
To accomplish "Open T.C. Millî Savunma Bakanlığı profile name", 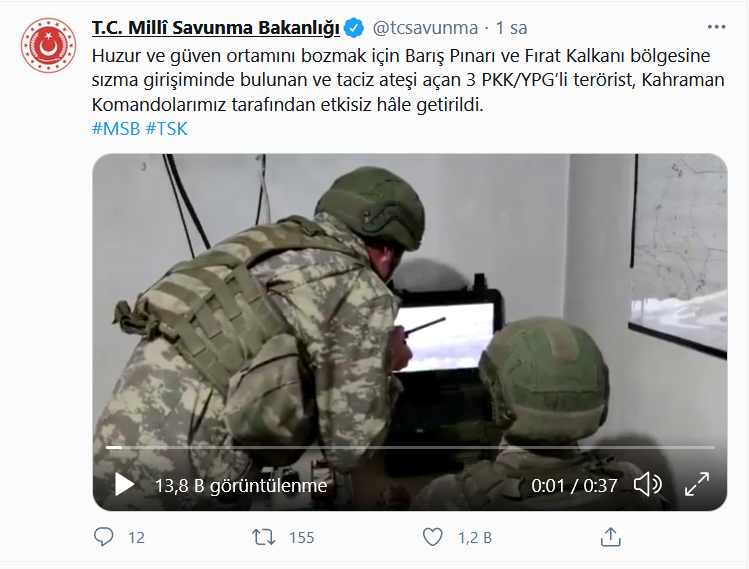I will [215, 28].
